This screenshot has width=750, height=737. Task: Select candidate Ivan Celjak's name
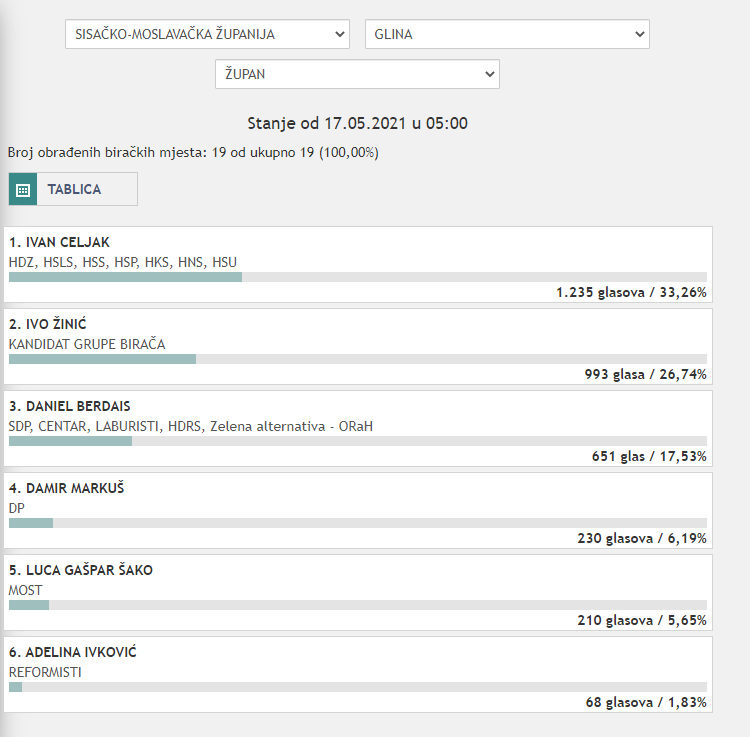(x=60, y=243)
